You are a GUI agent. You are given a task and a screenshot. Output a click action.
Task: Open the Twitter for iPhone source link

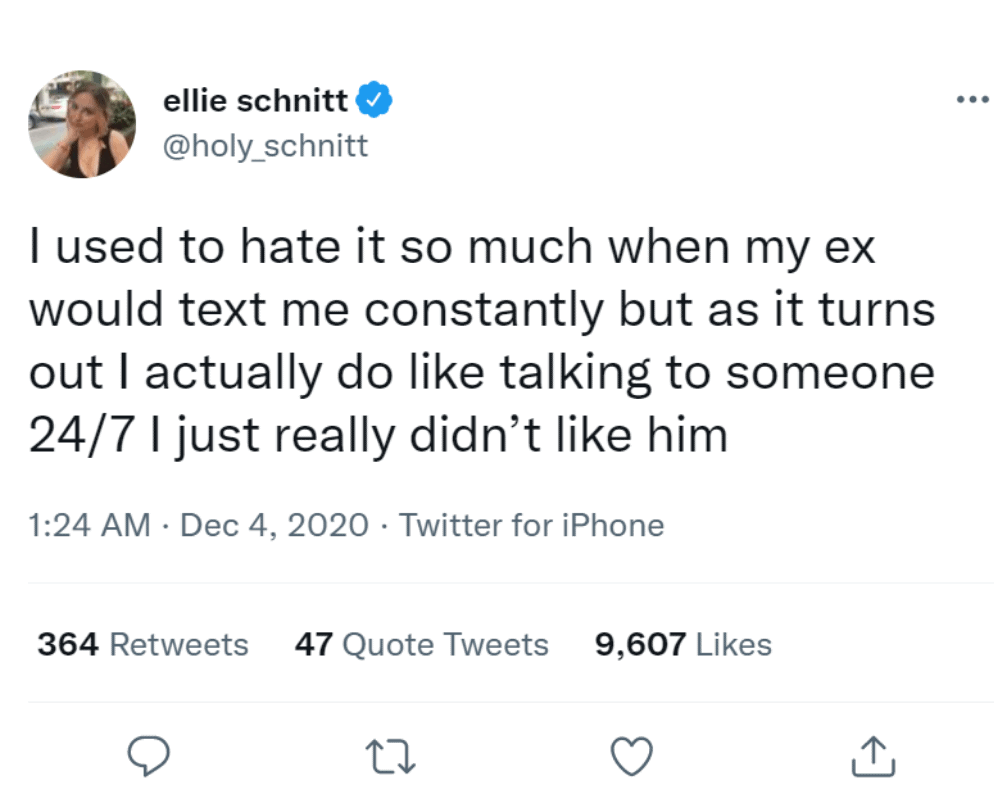(532, 525)
